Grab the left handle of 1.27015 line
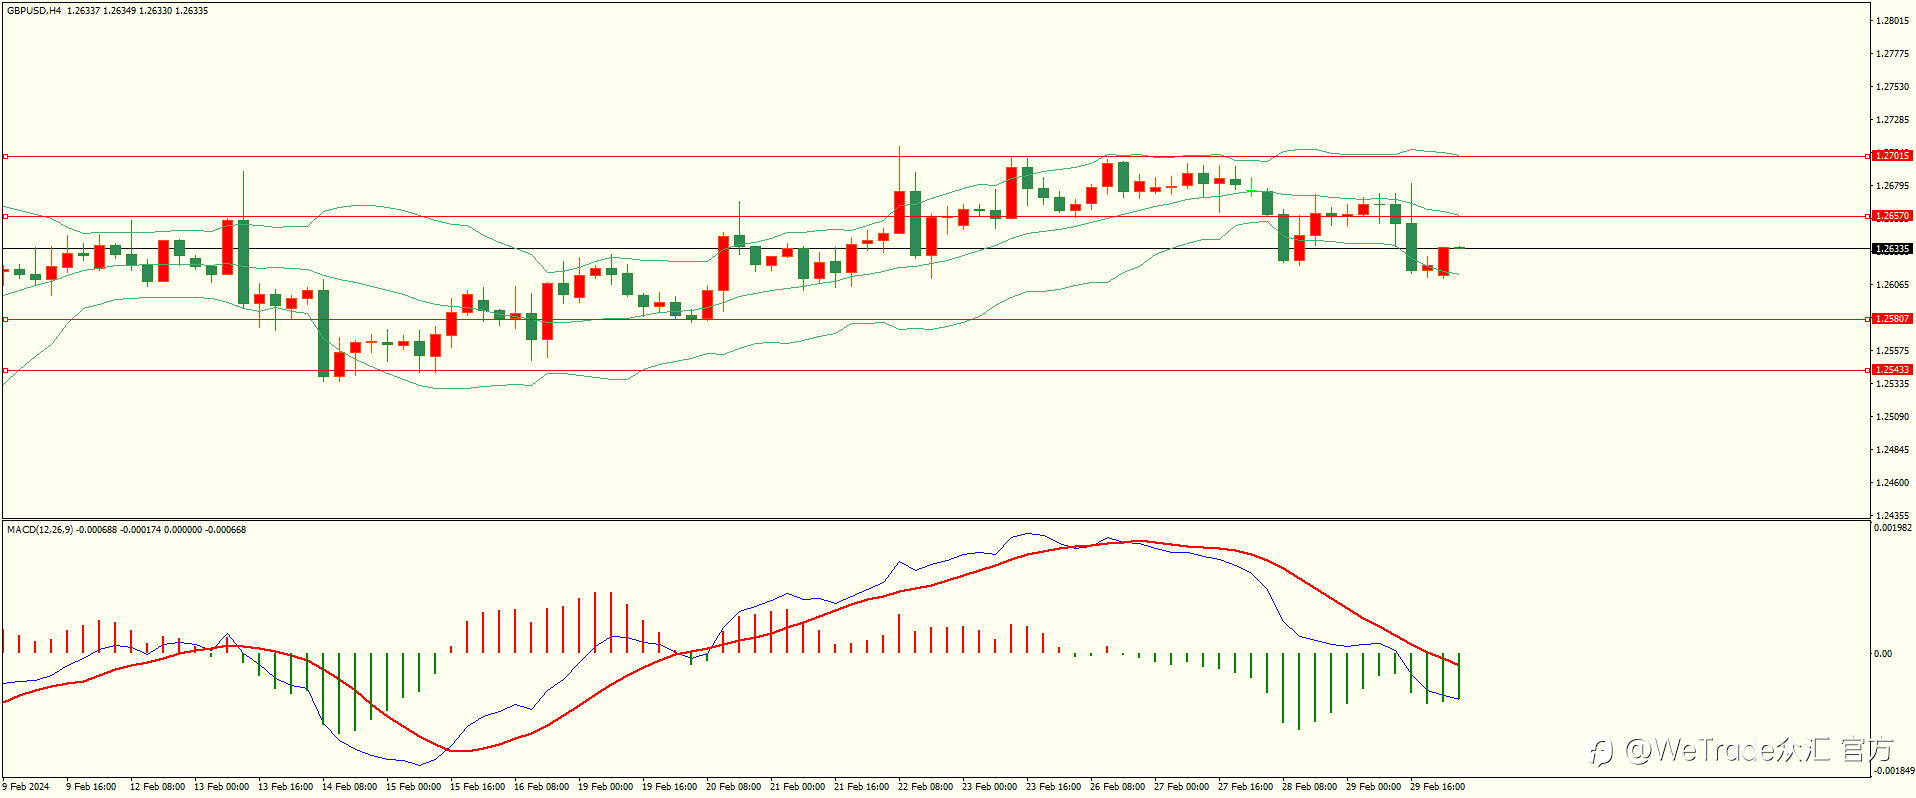 coord(5,156)
